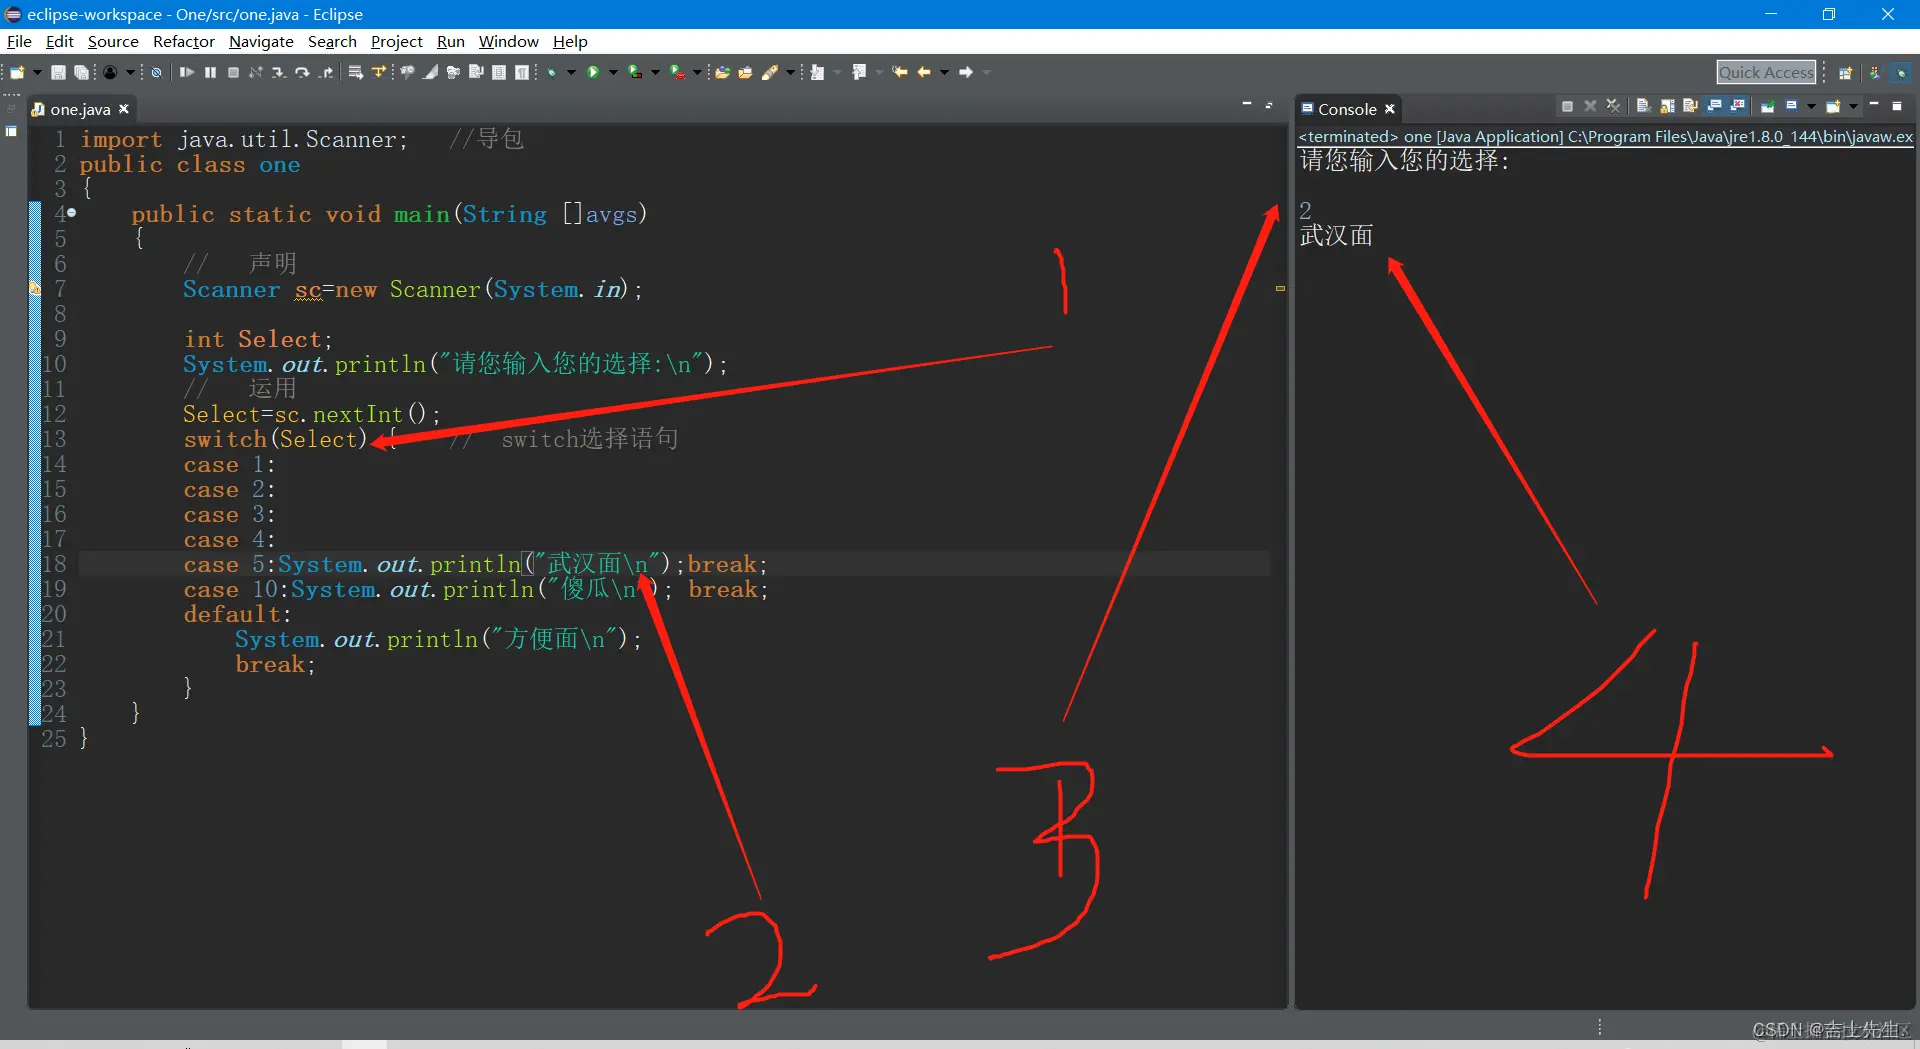Toggle Show Console on Standard Error
1920x1049 pixels.
click(x=1738, y=106)
